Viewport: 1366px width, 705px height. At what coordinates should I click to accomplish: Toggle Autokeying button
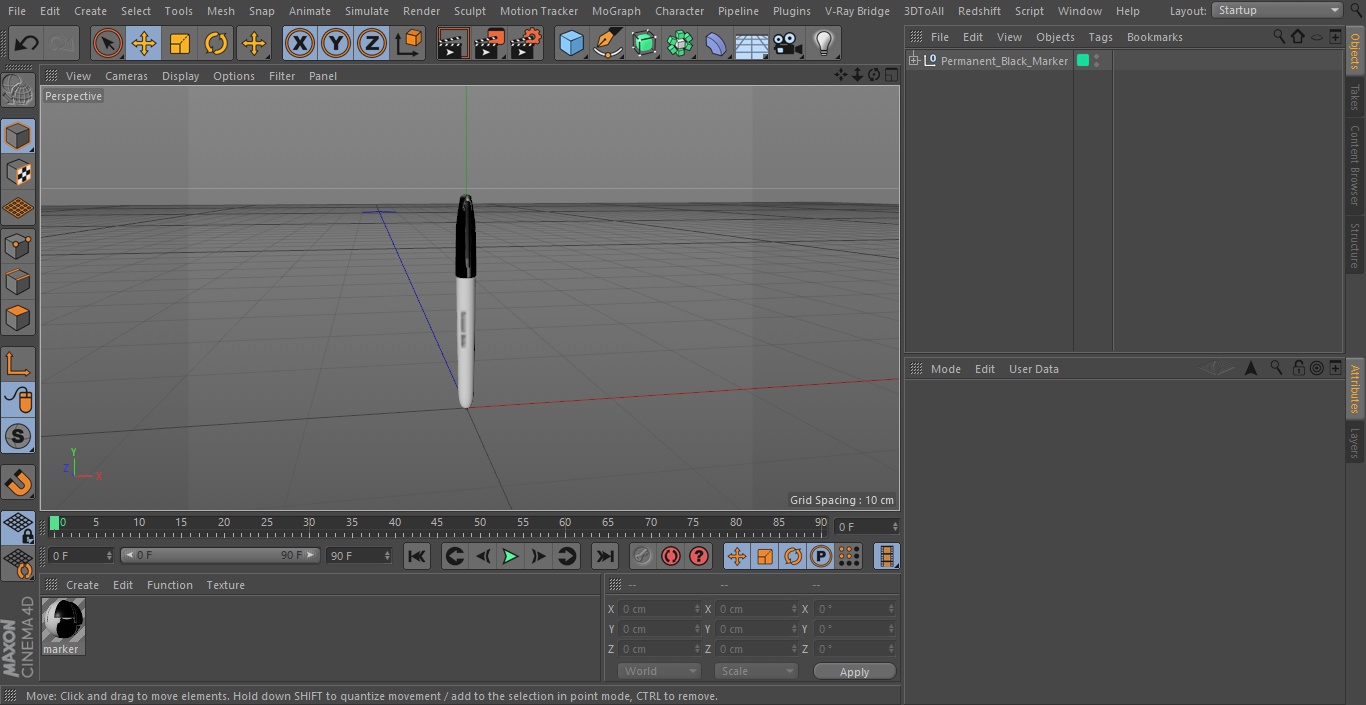click(671, 556)
